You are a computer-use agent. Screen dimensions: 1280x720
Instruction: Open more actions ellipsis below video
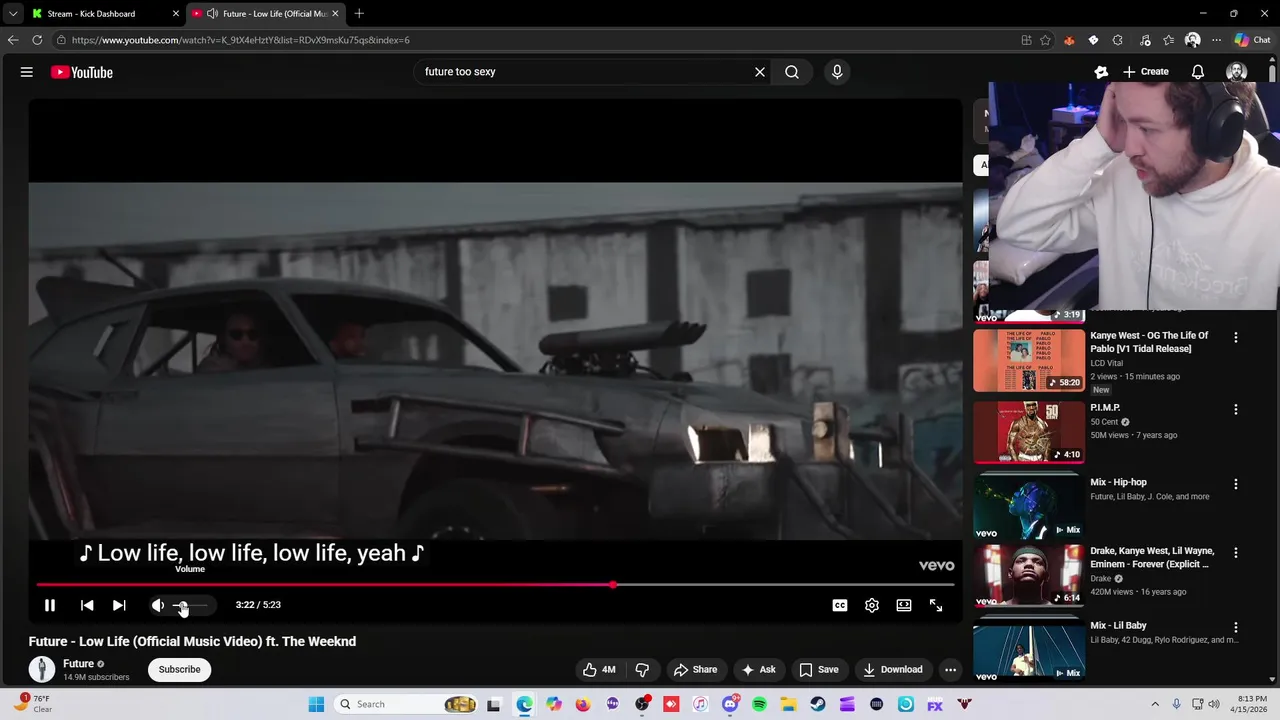click(x=951, y=669)
